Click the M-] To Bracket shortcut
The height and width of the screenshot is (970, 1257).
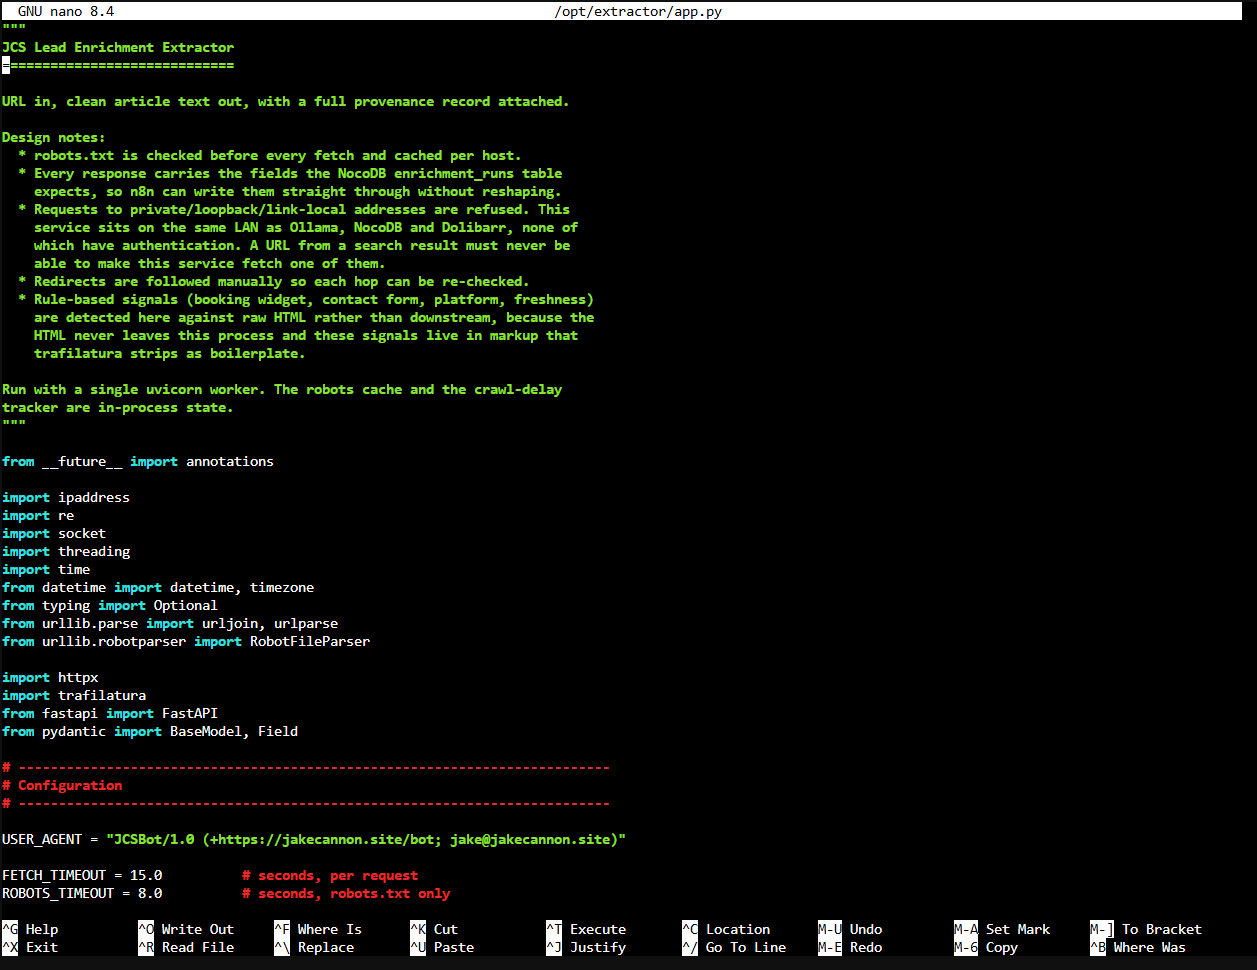click(x=1146, y=929)
